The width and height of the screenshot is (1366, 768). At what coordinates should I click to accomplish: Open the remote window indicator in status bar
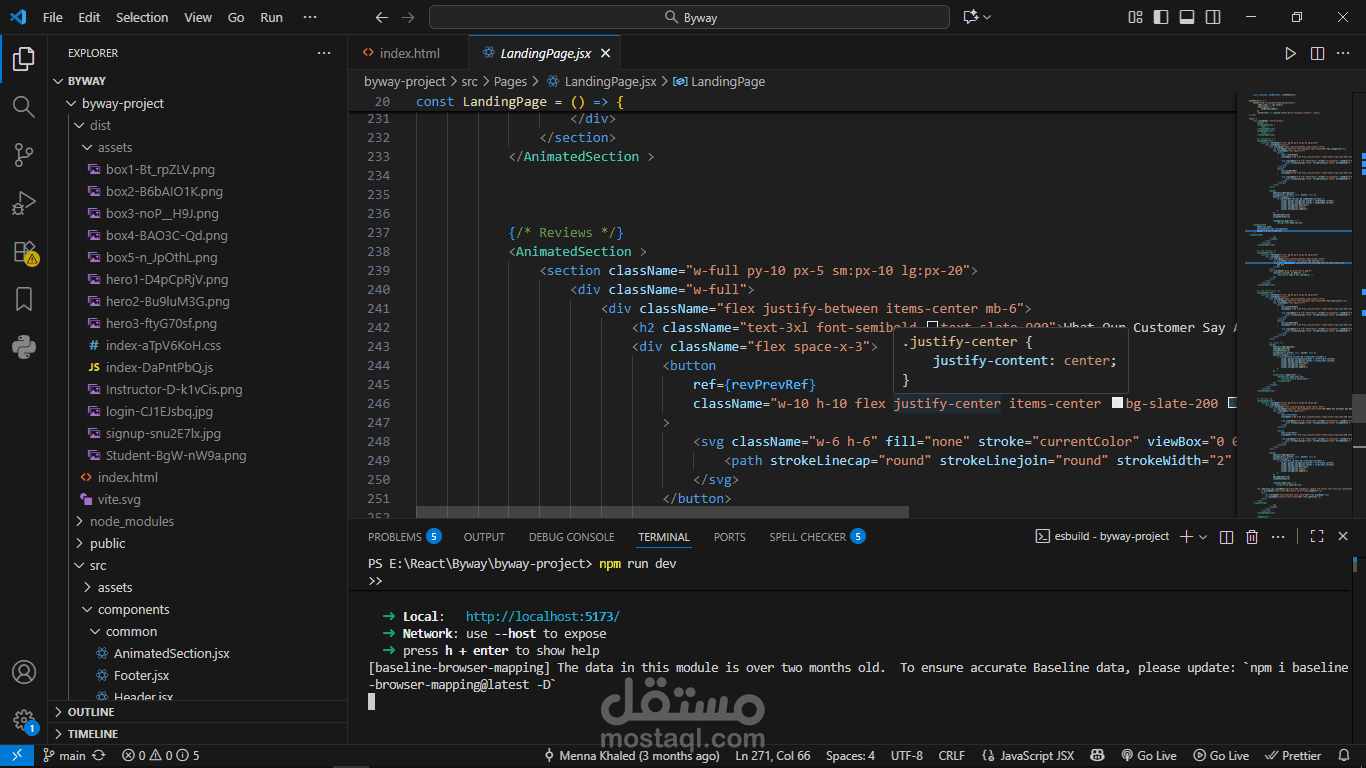[16, 756]
